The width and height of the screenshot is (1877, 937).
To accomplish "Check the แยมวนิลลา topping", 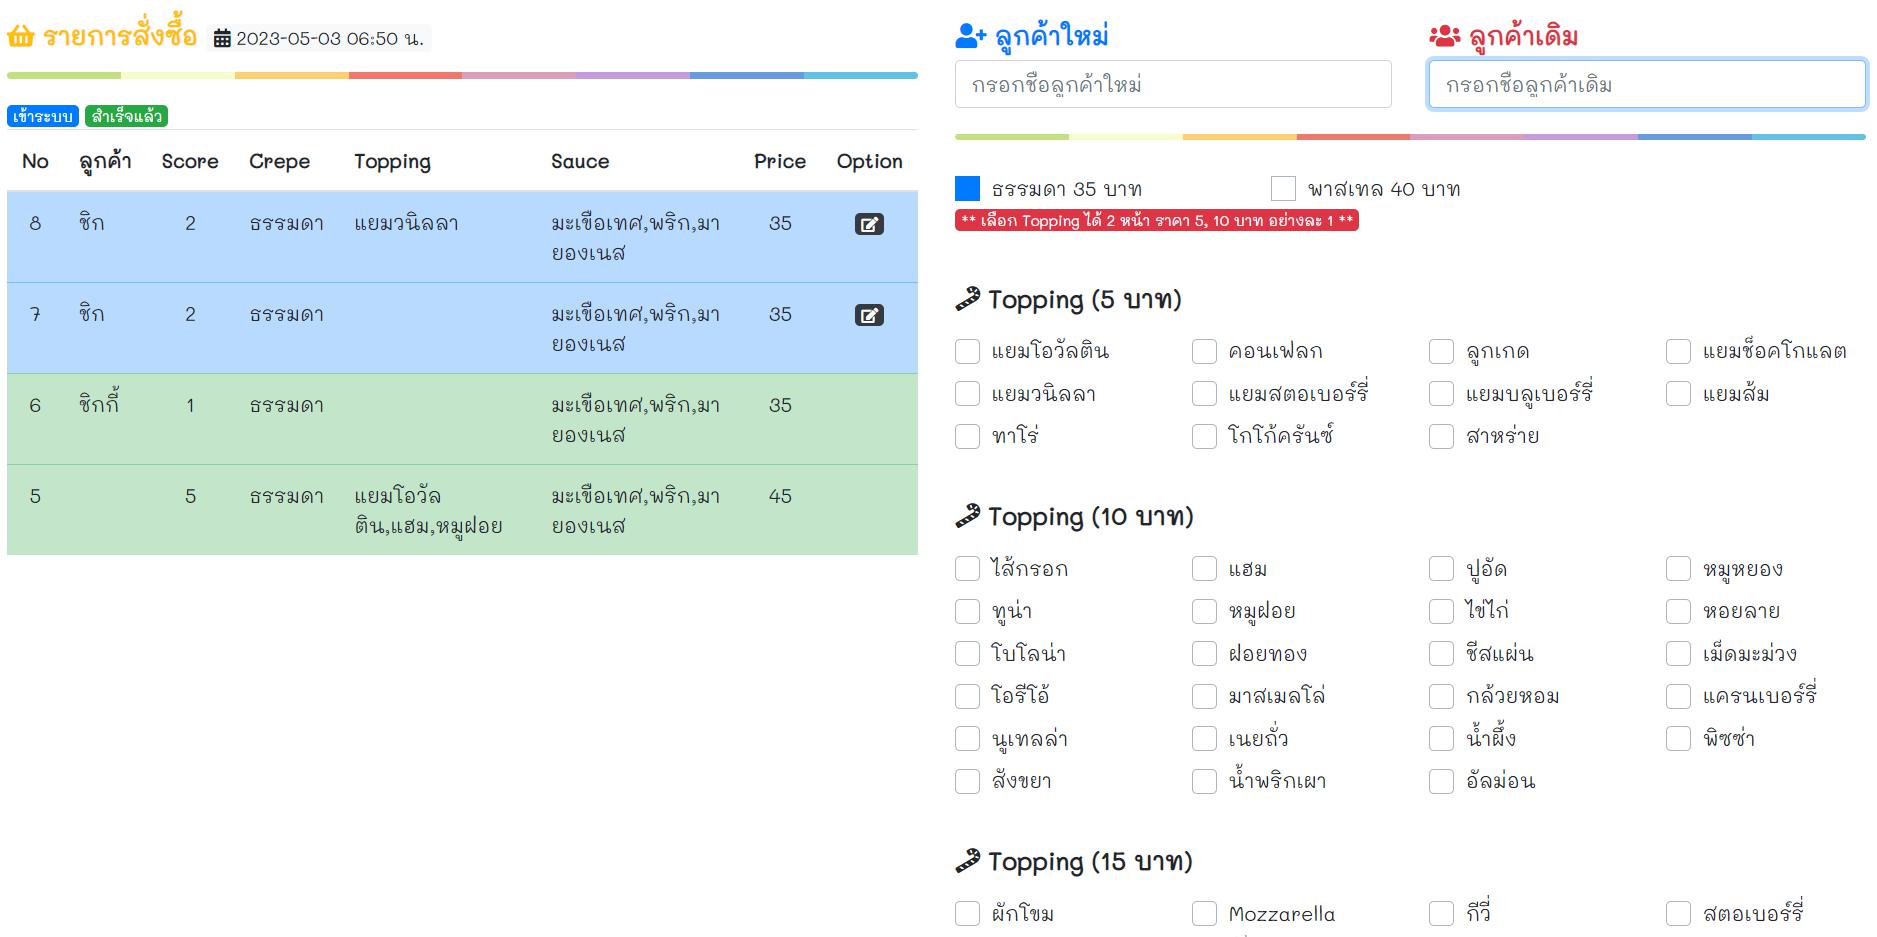I will click(x=967, y=394).
